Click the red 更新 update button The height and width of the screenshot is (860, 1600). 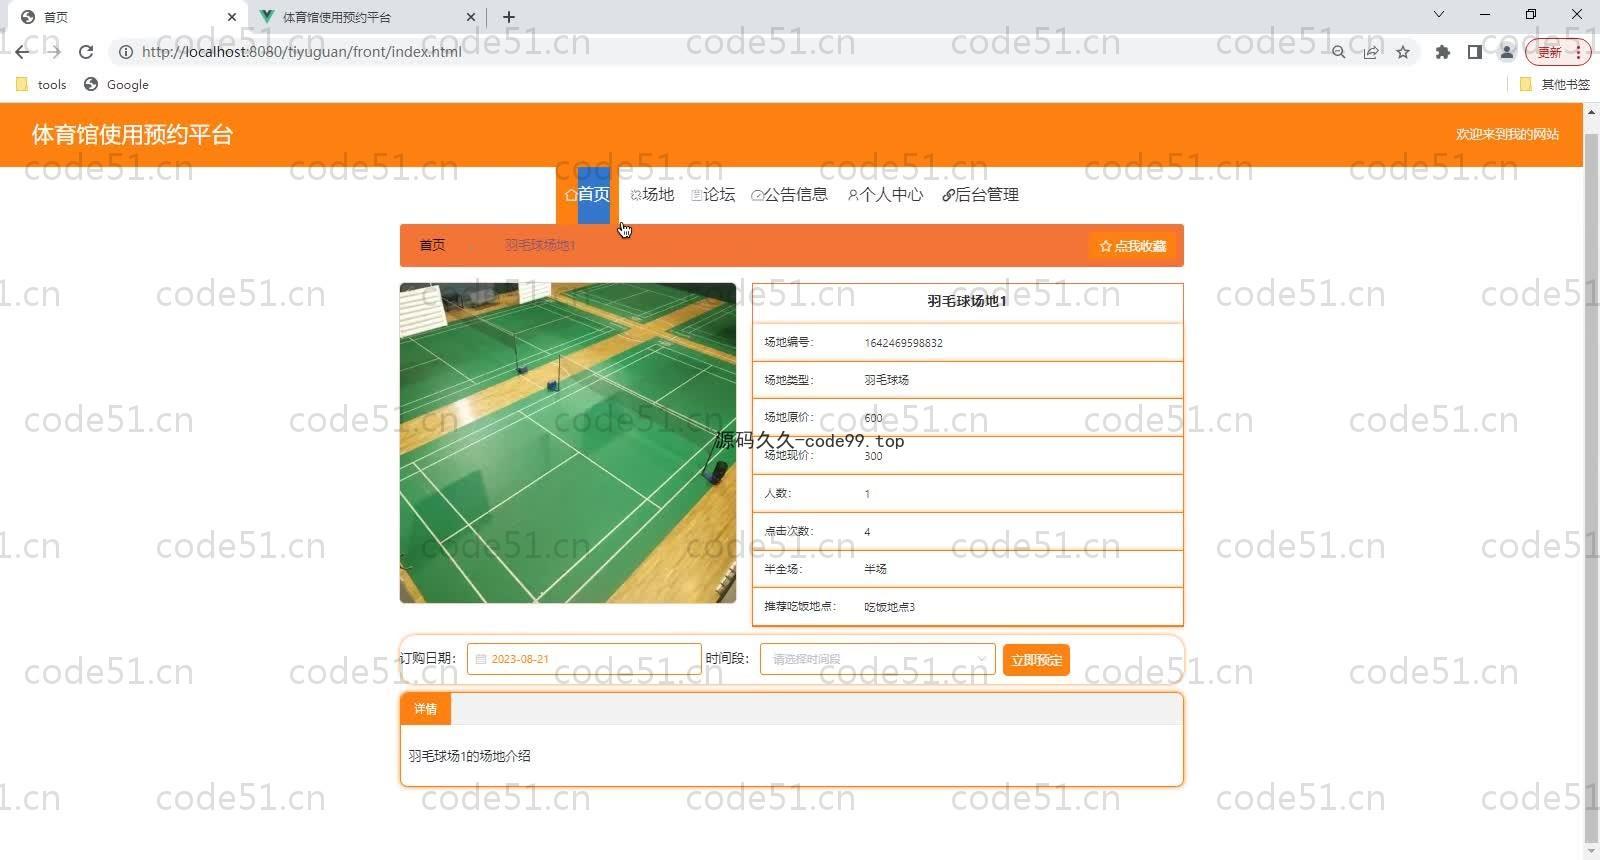[1558, 52]
